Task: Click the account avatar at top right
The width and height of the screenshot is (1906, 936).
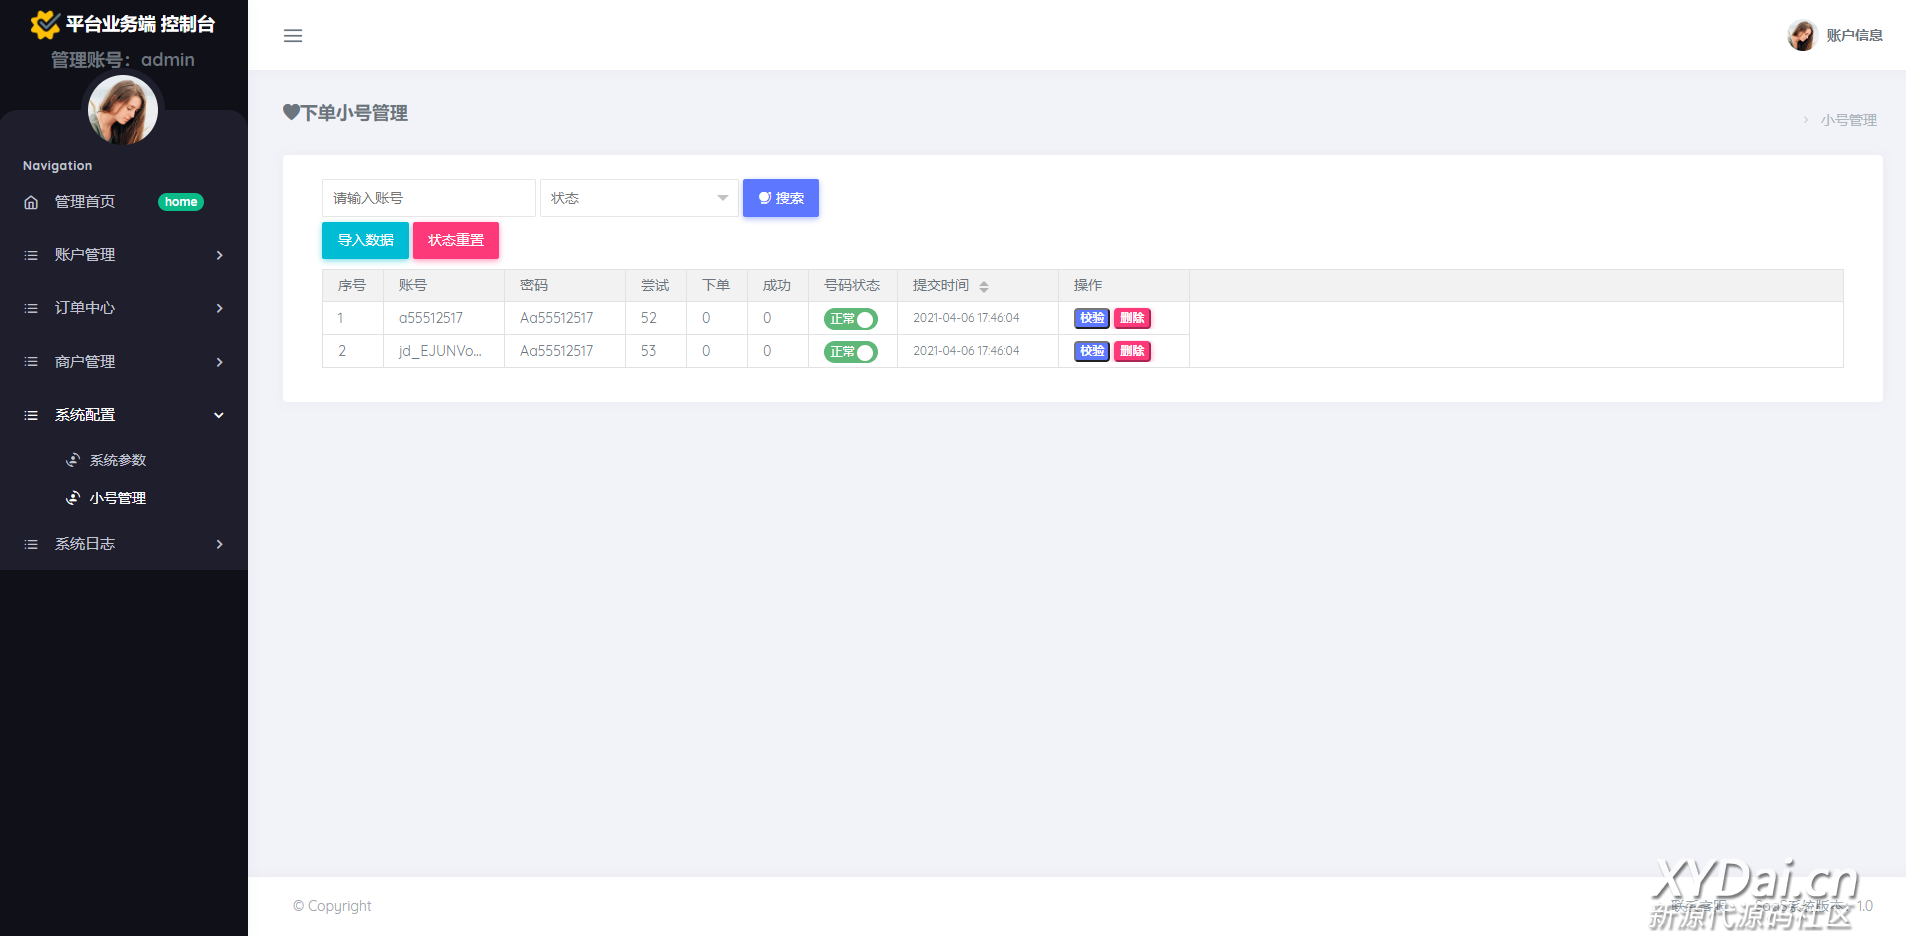Action: coord(1801,35)
